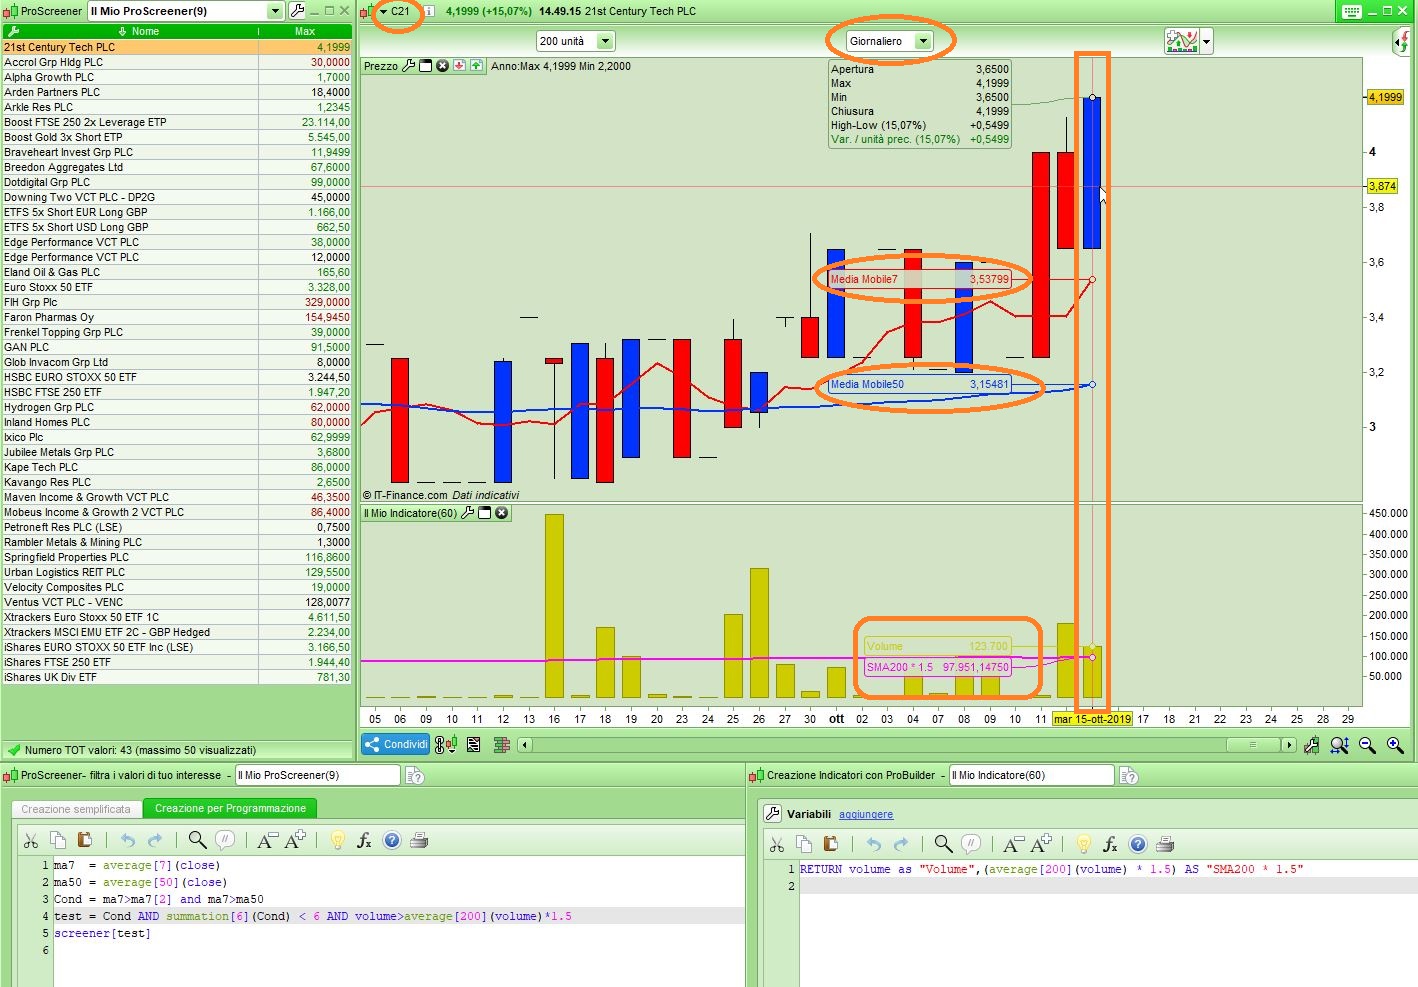
Task: Move the Prezzo panel down
Action: click(x=459, y=66)
